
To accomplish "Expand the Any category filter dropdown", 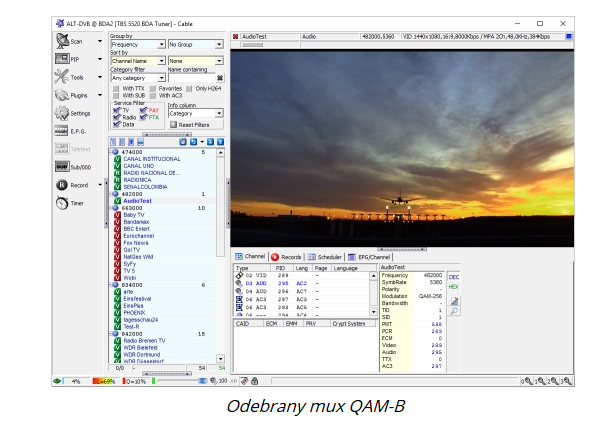I will [137, 77].
